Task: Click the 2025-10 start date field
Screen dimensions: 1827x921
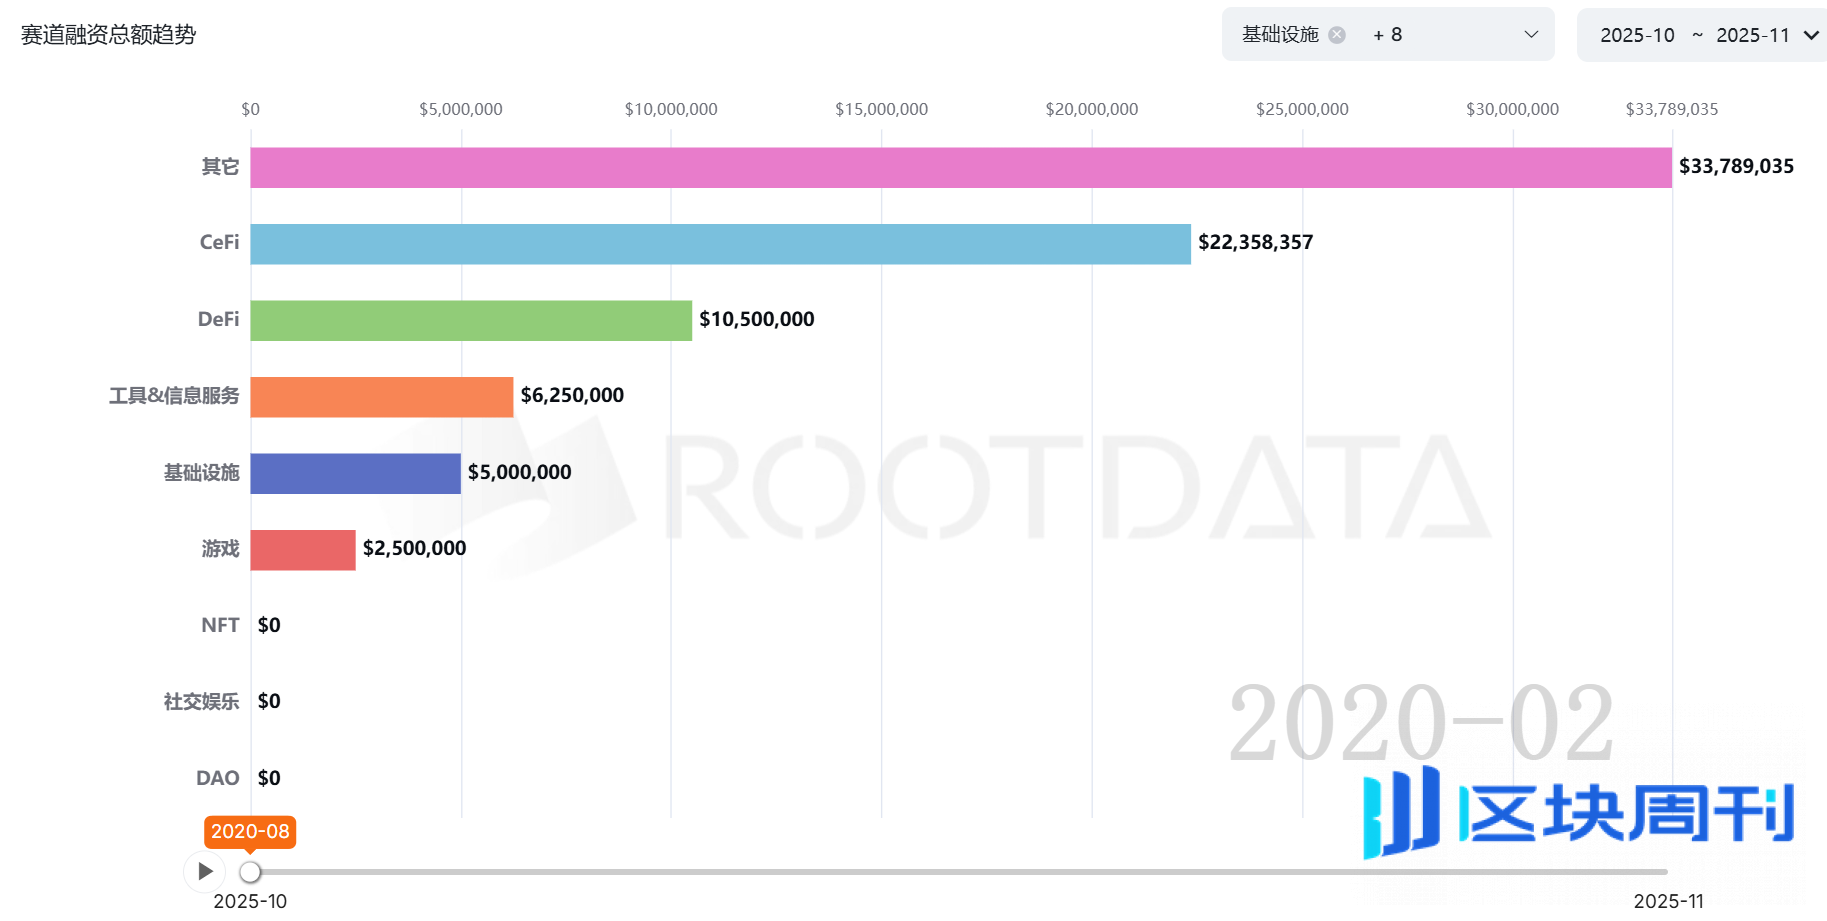Action: (x=1637, y=35)
